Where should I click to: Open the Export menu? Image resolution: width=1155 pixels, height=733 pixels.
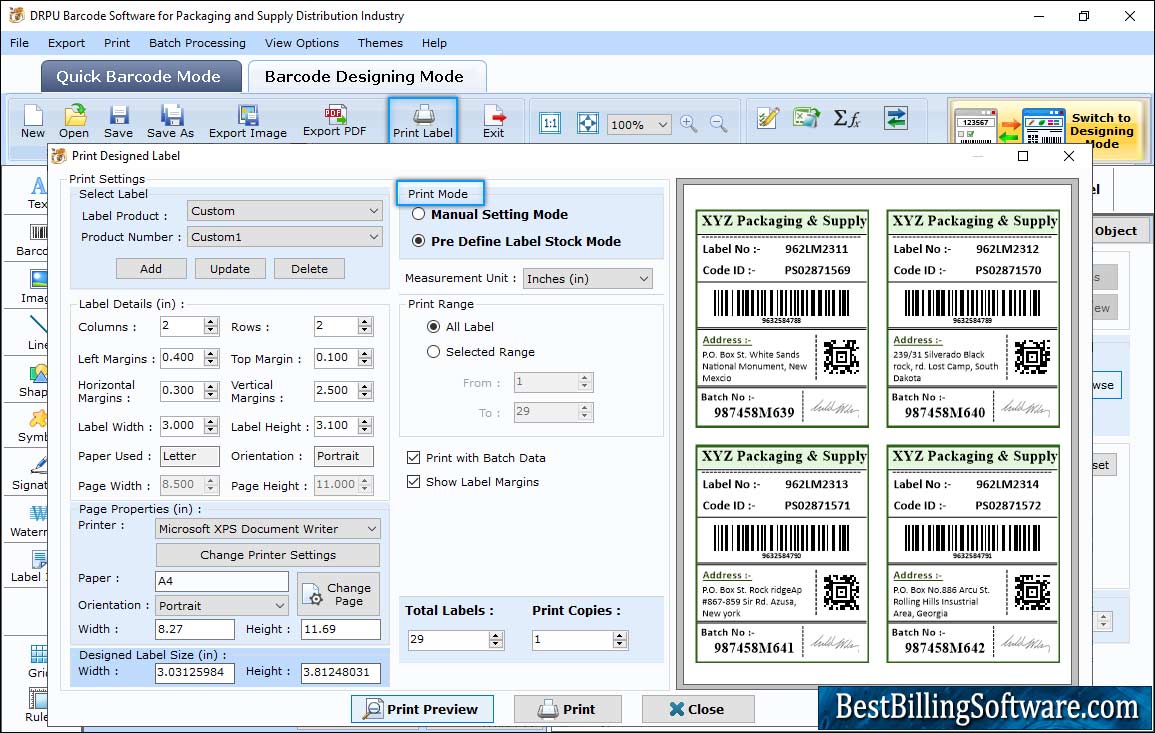click(66, 43)
